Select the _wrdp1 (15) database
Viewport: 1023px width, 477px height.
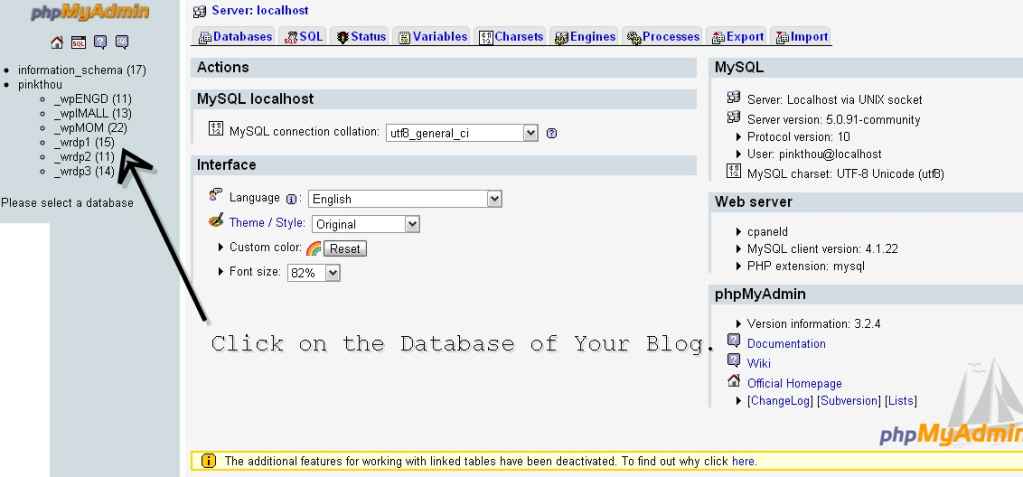click(84, 142)
